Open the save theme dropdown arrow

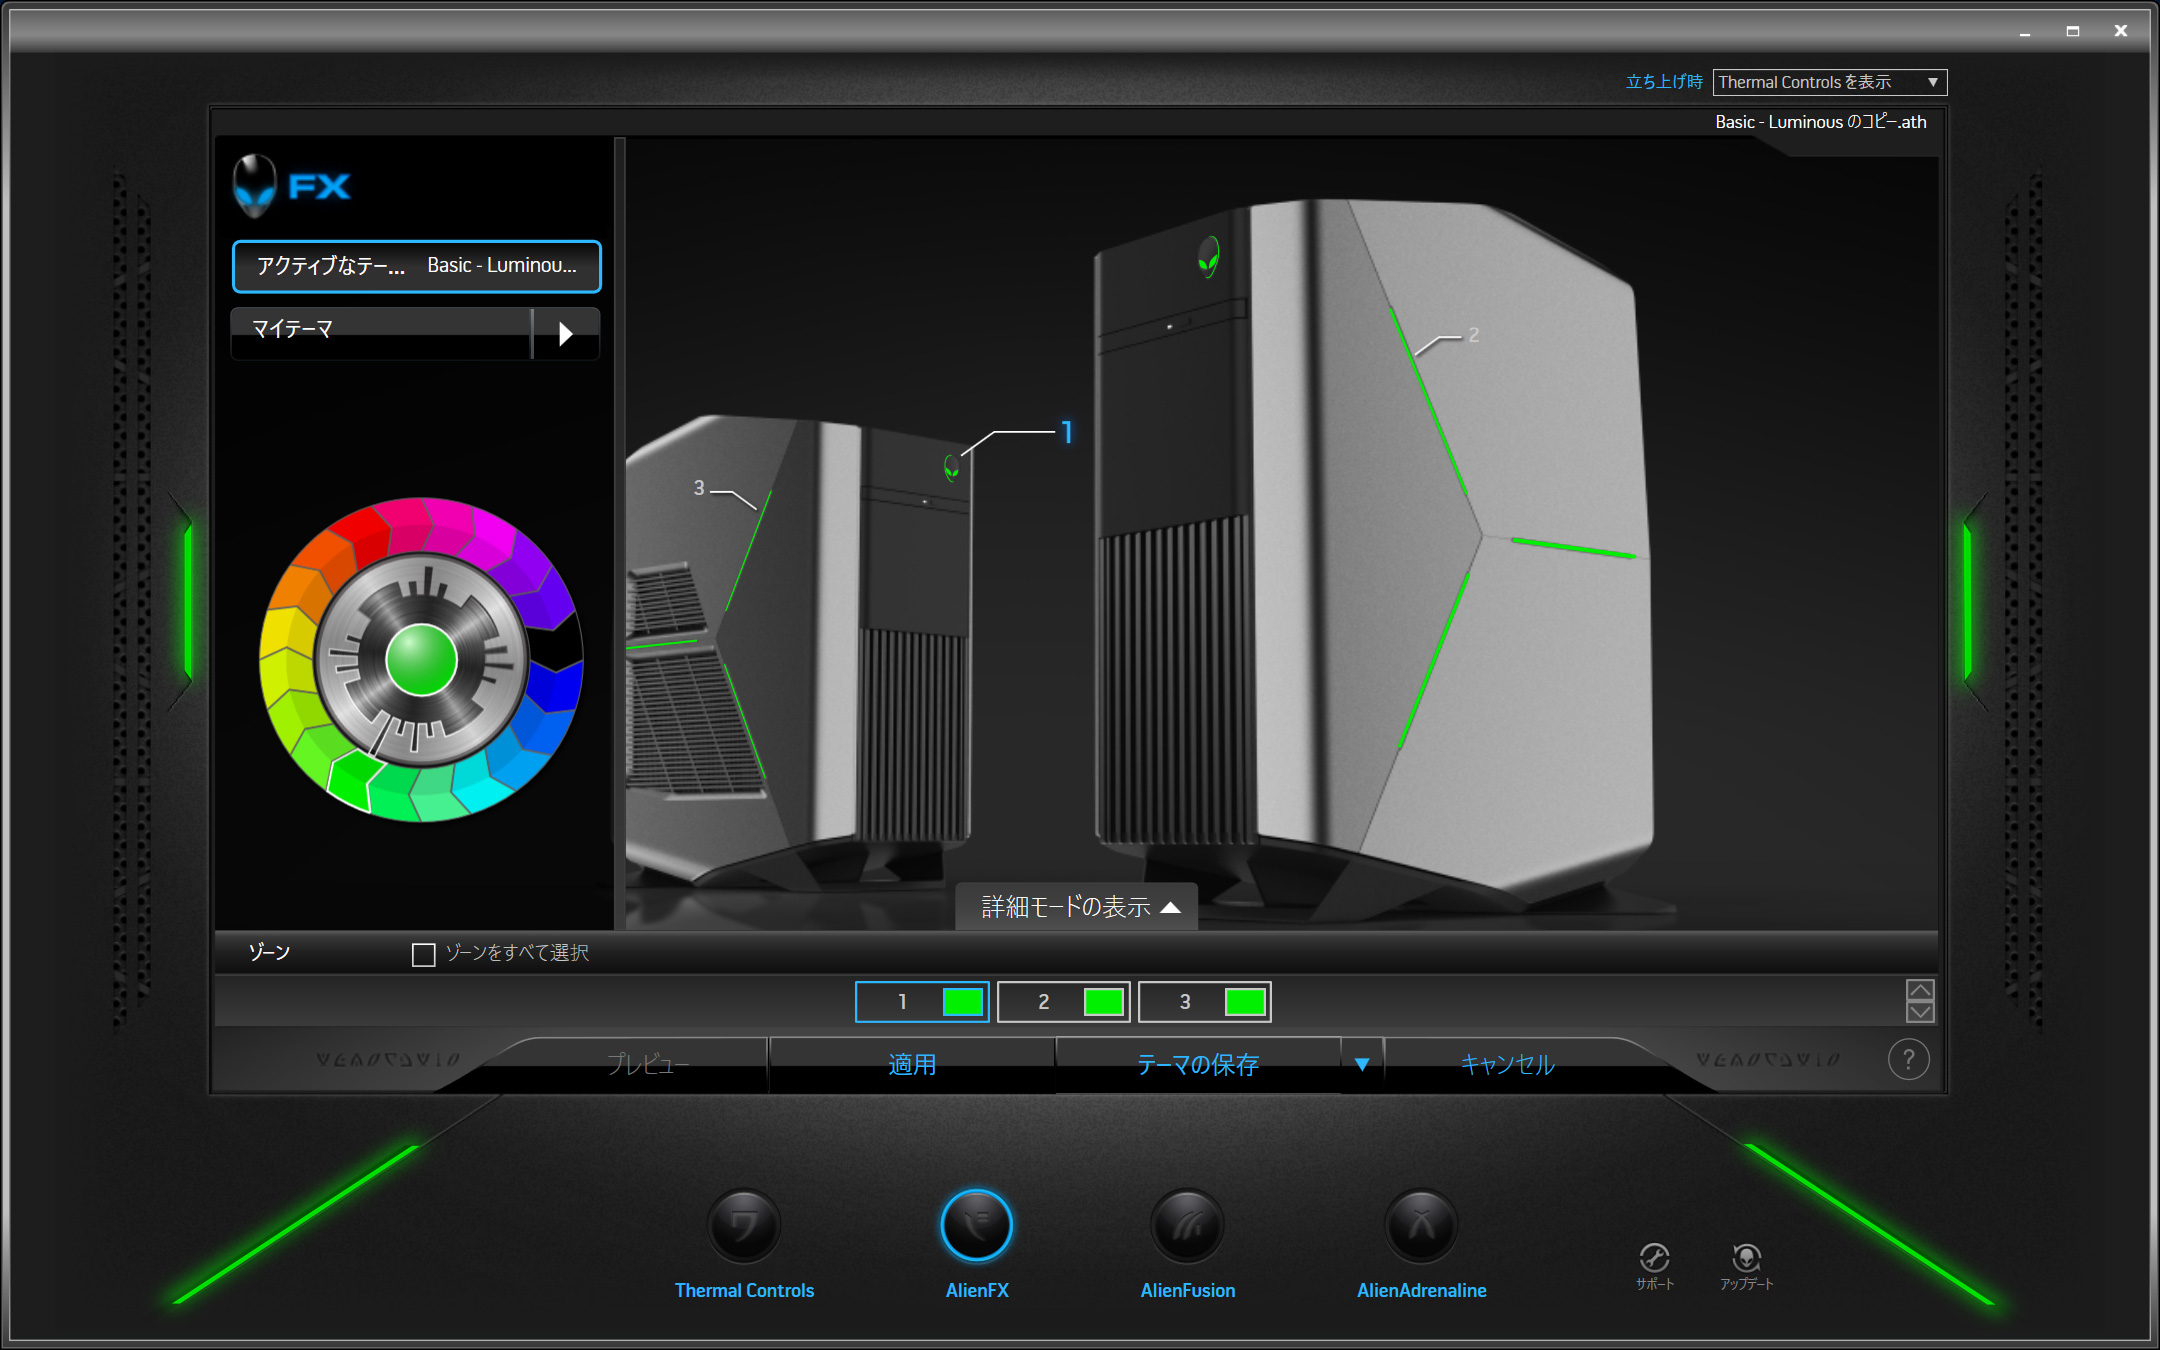click(1361, 1065)
